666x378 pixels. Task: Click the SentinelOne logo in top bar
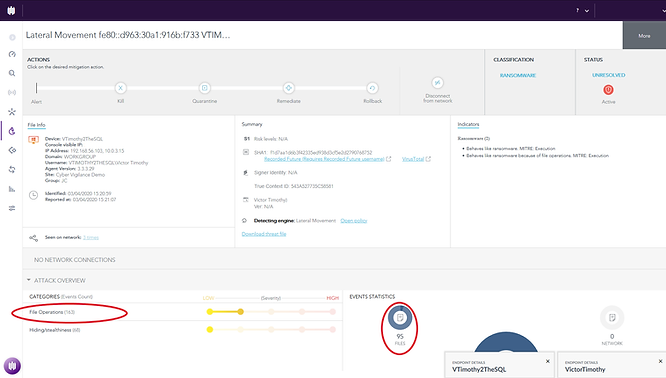pos(11,10)
